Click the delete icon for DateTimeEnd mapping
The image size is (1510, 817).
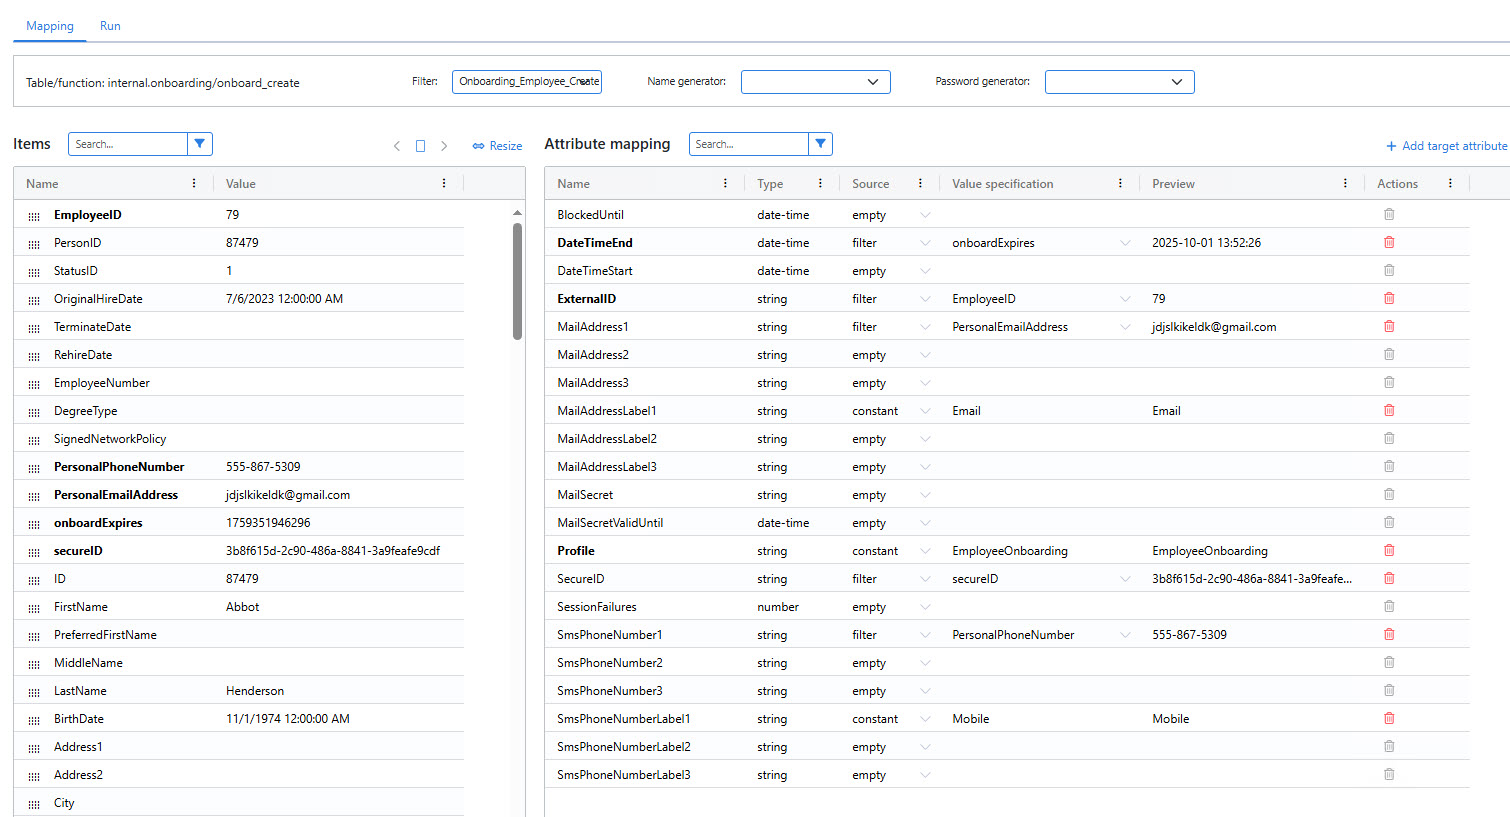[x=1388, y=242]
